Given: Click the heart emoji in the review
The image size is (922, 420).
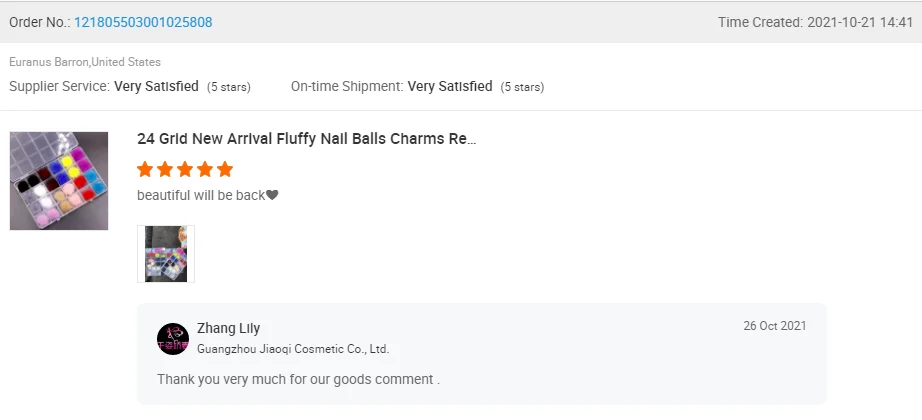Looking at the screenshot, I should (x=272, y=195).
